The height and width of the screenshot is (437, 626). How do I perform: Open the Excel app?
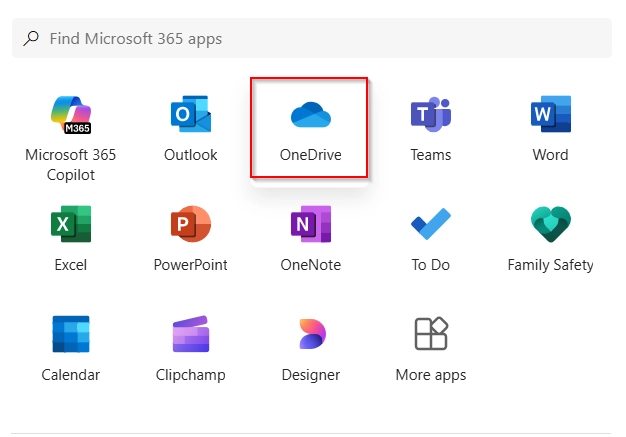(71, 239)
